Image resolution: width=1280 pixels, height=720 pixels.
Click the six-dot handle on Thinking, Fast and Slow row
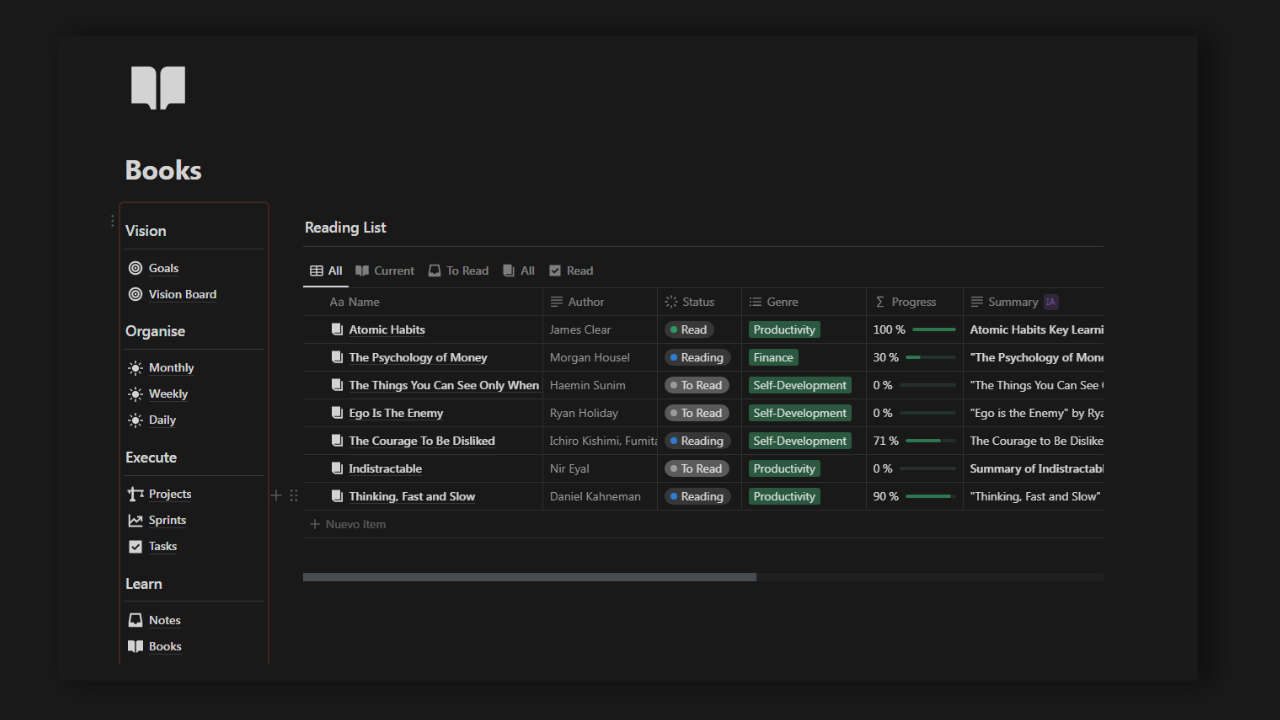pyautogui.click(x=294, y=495)
